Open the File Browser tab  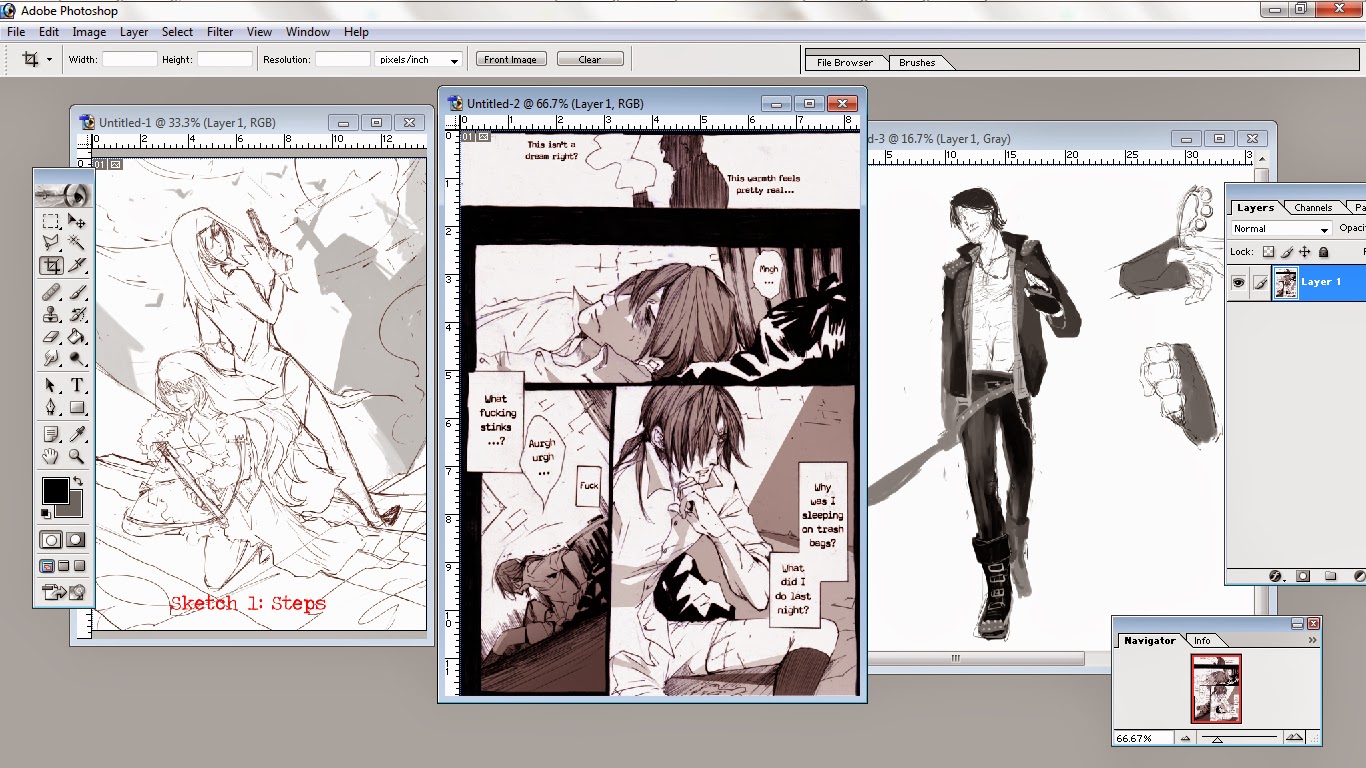(845, 62)
